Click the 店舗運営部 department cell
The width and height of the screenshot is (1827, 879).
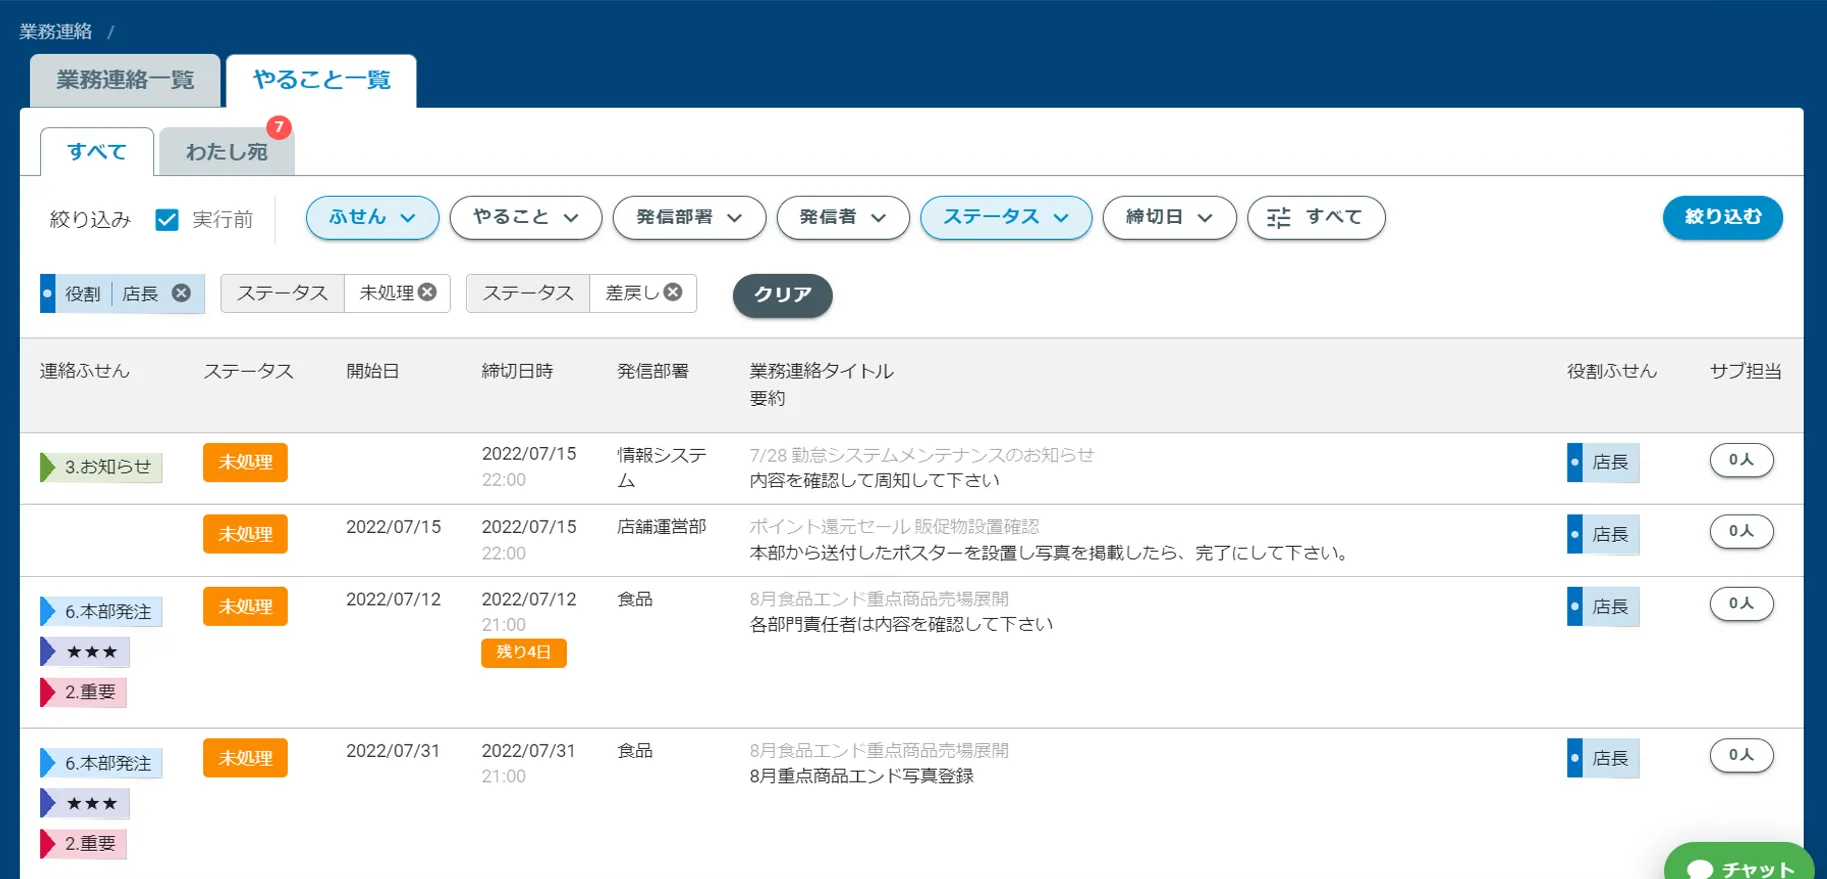point(662,526)
